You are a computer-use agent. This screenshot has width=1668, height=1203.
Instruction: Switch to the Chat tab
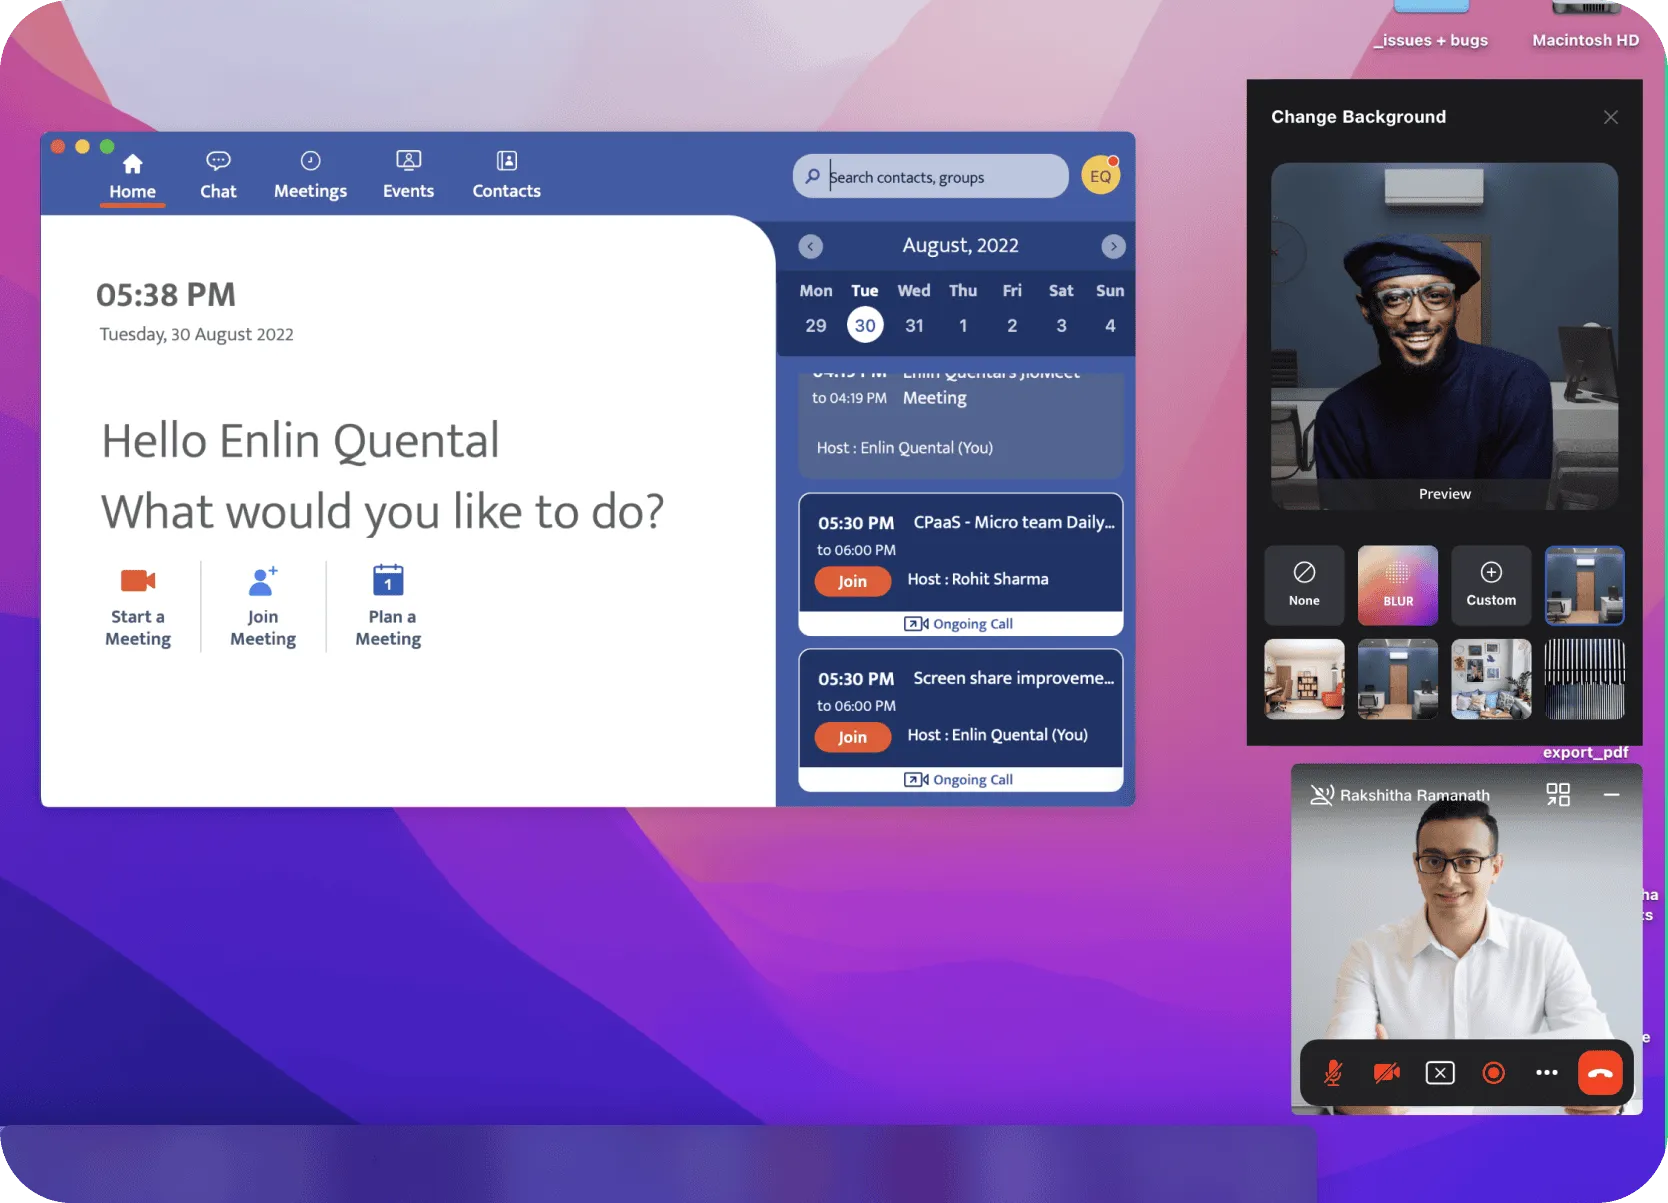click(218, 176)
